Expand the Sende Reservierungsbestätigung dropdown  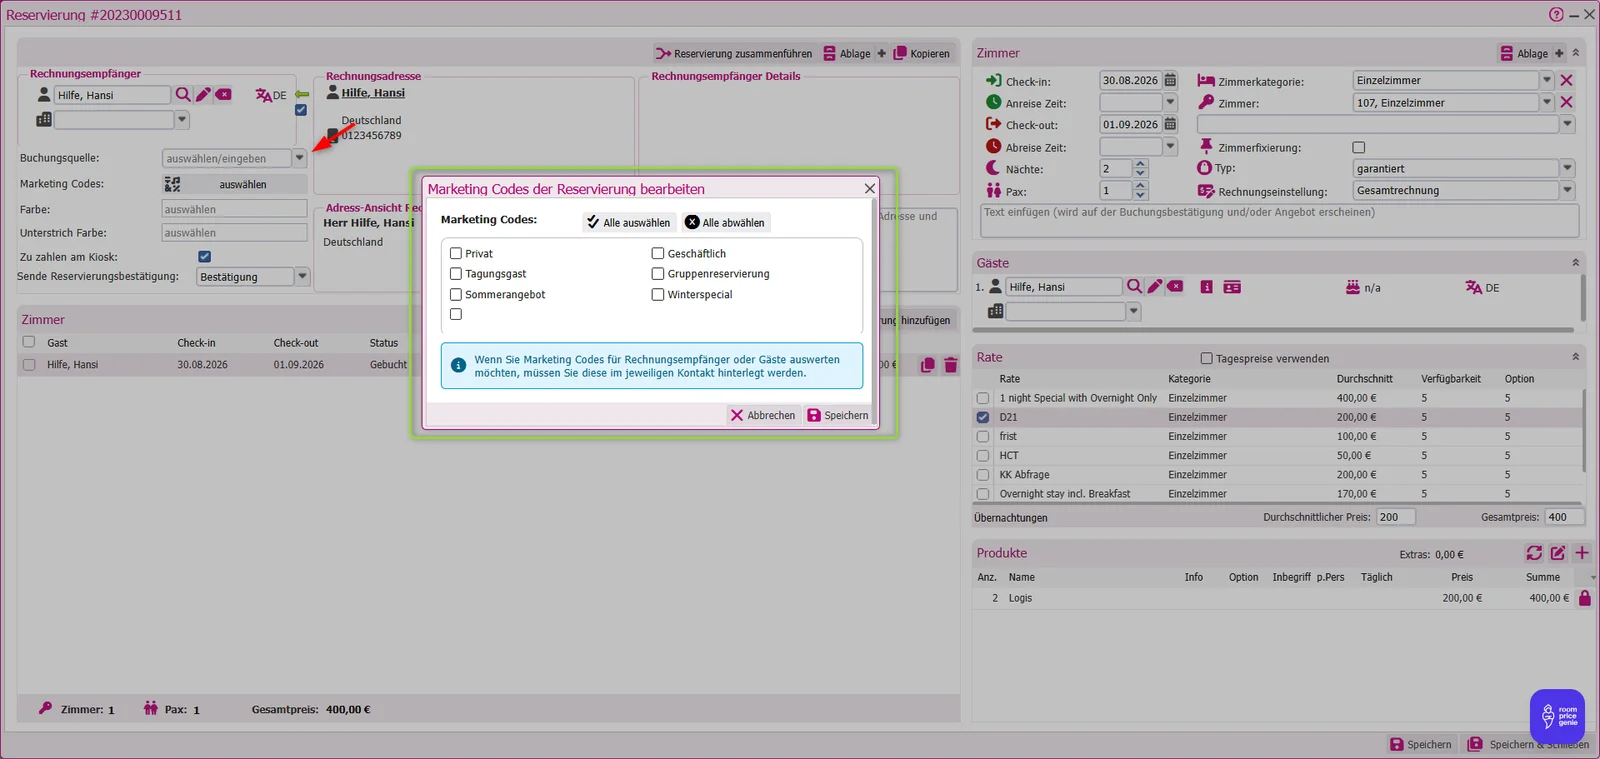tap(302, 277)
